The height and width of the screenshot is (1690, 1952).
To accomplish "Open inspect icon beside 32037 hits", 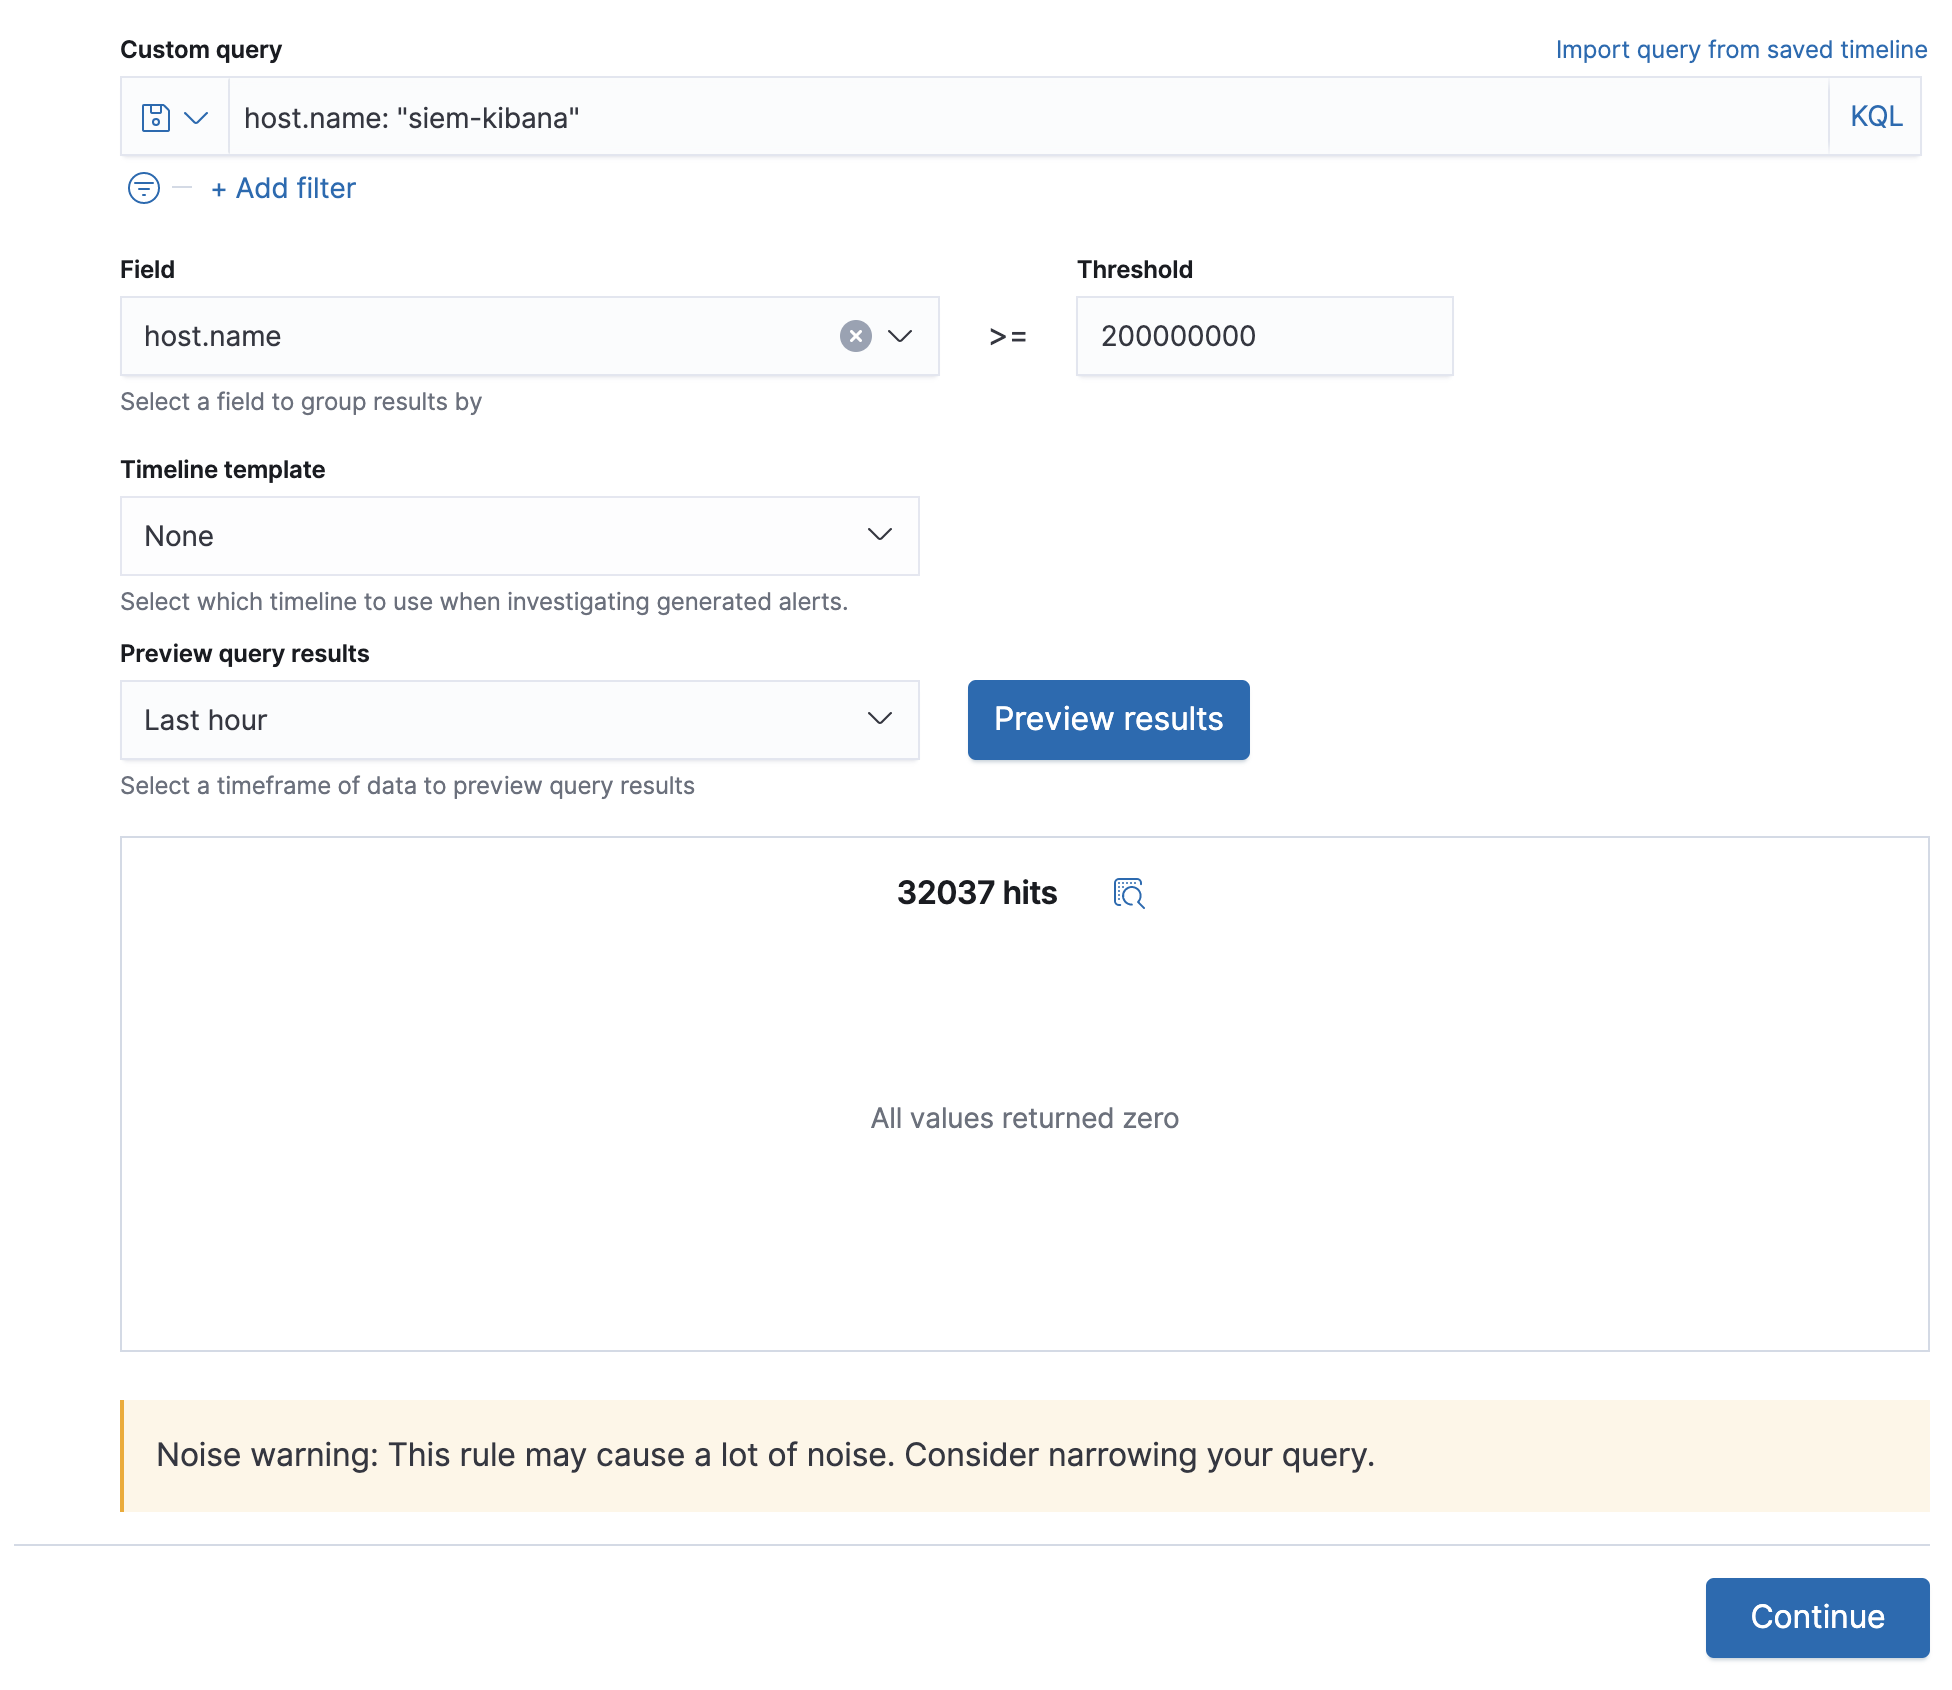I will coord(1128,893).
